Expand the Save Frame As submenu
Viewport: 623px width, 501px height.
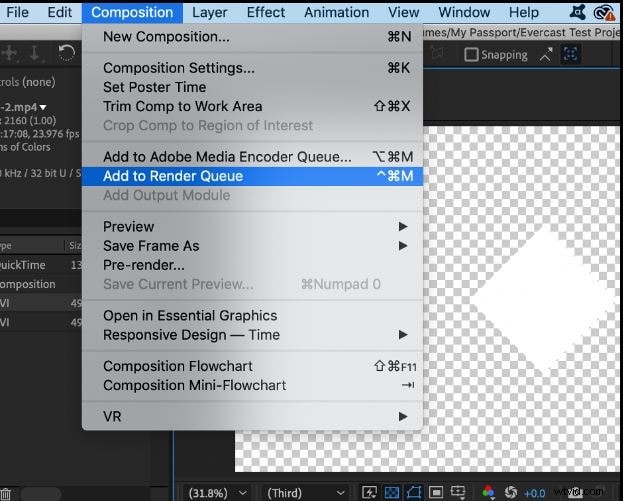(252, 246)
